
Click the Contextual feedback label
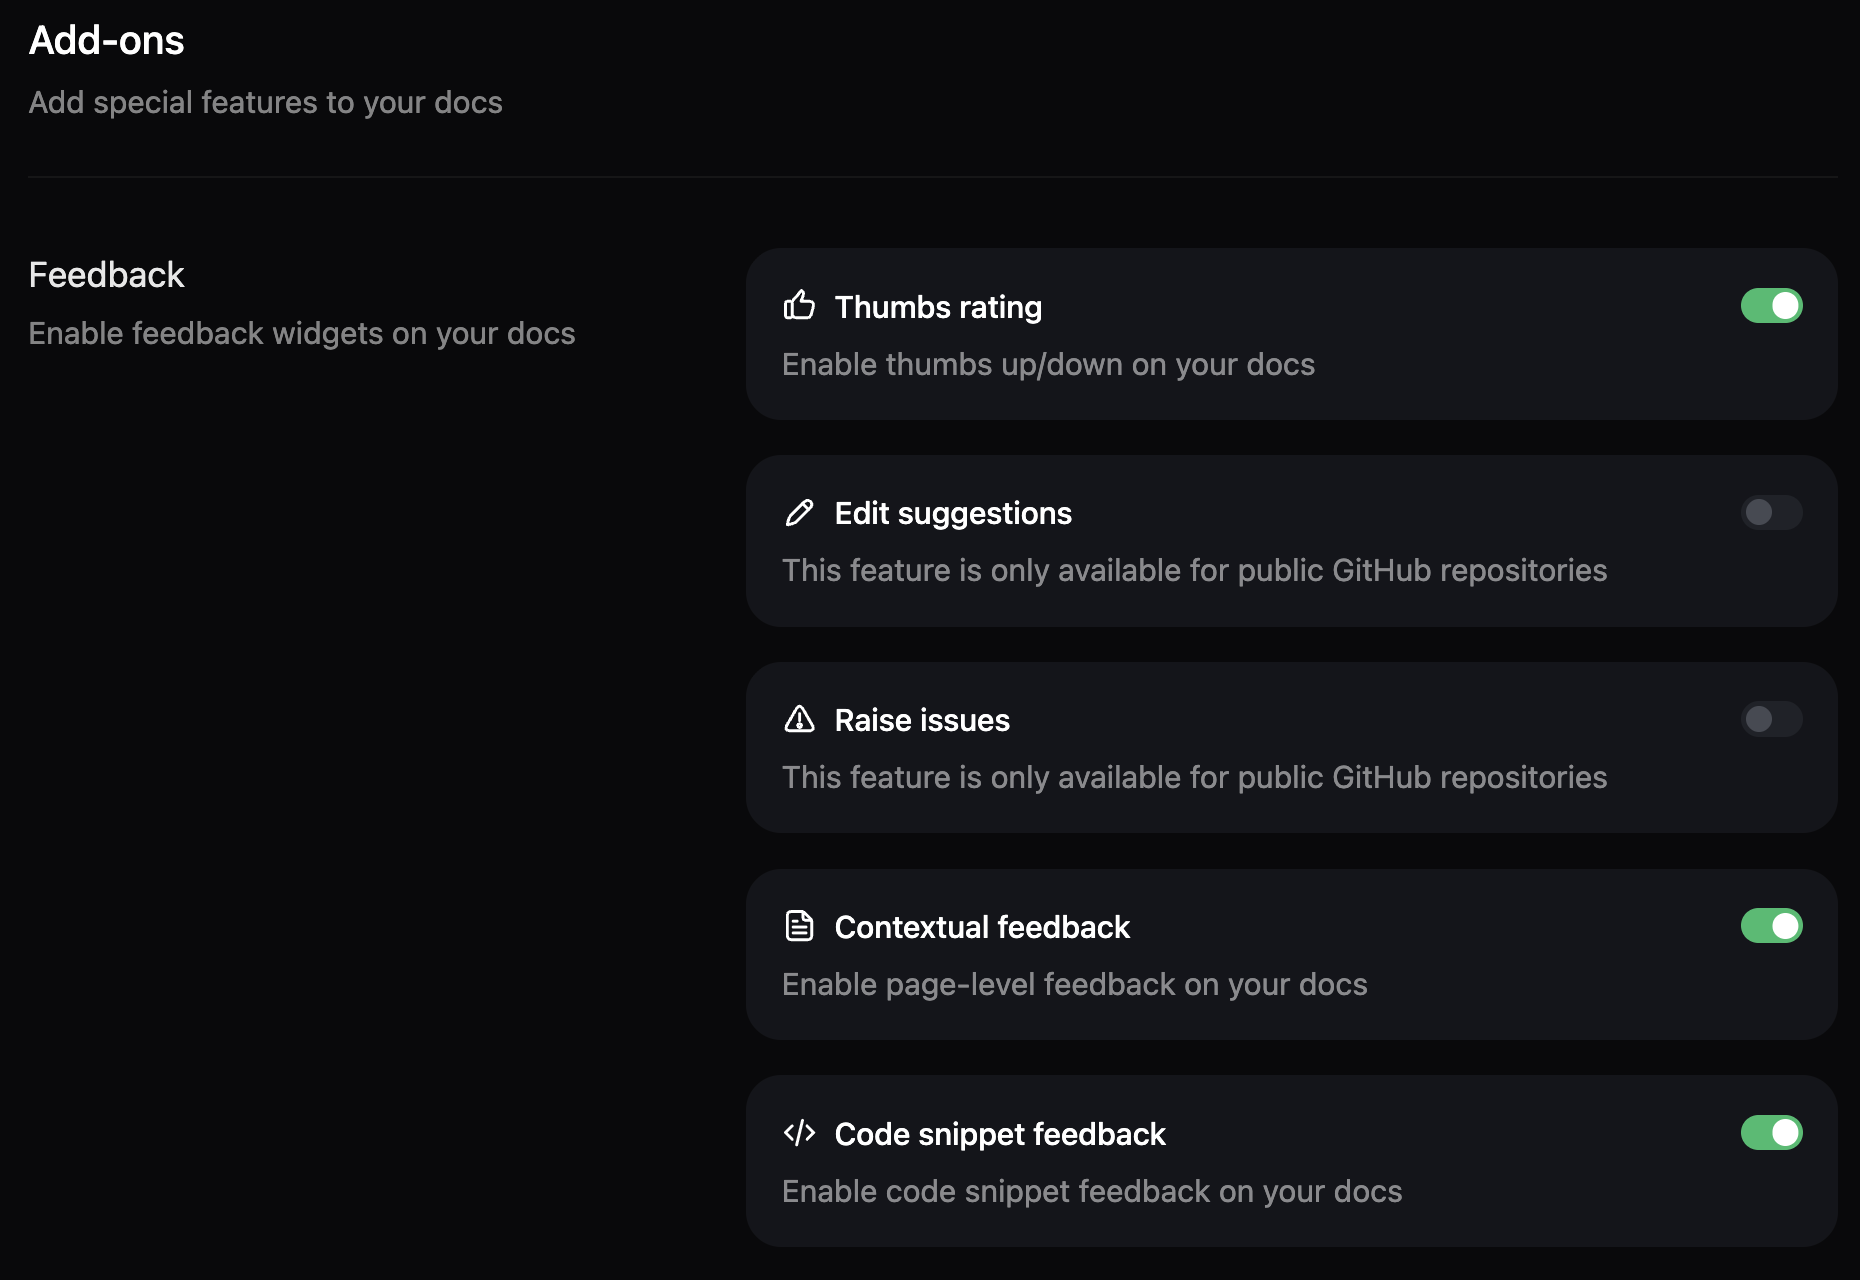pyautogui.click(x=982, y=927)
